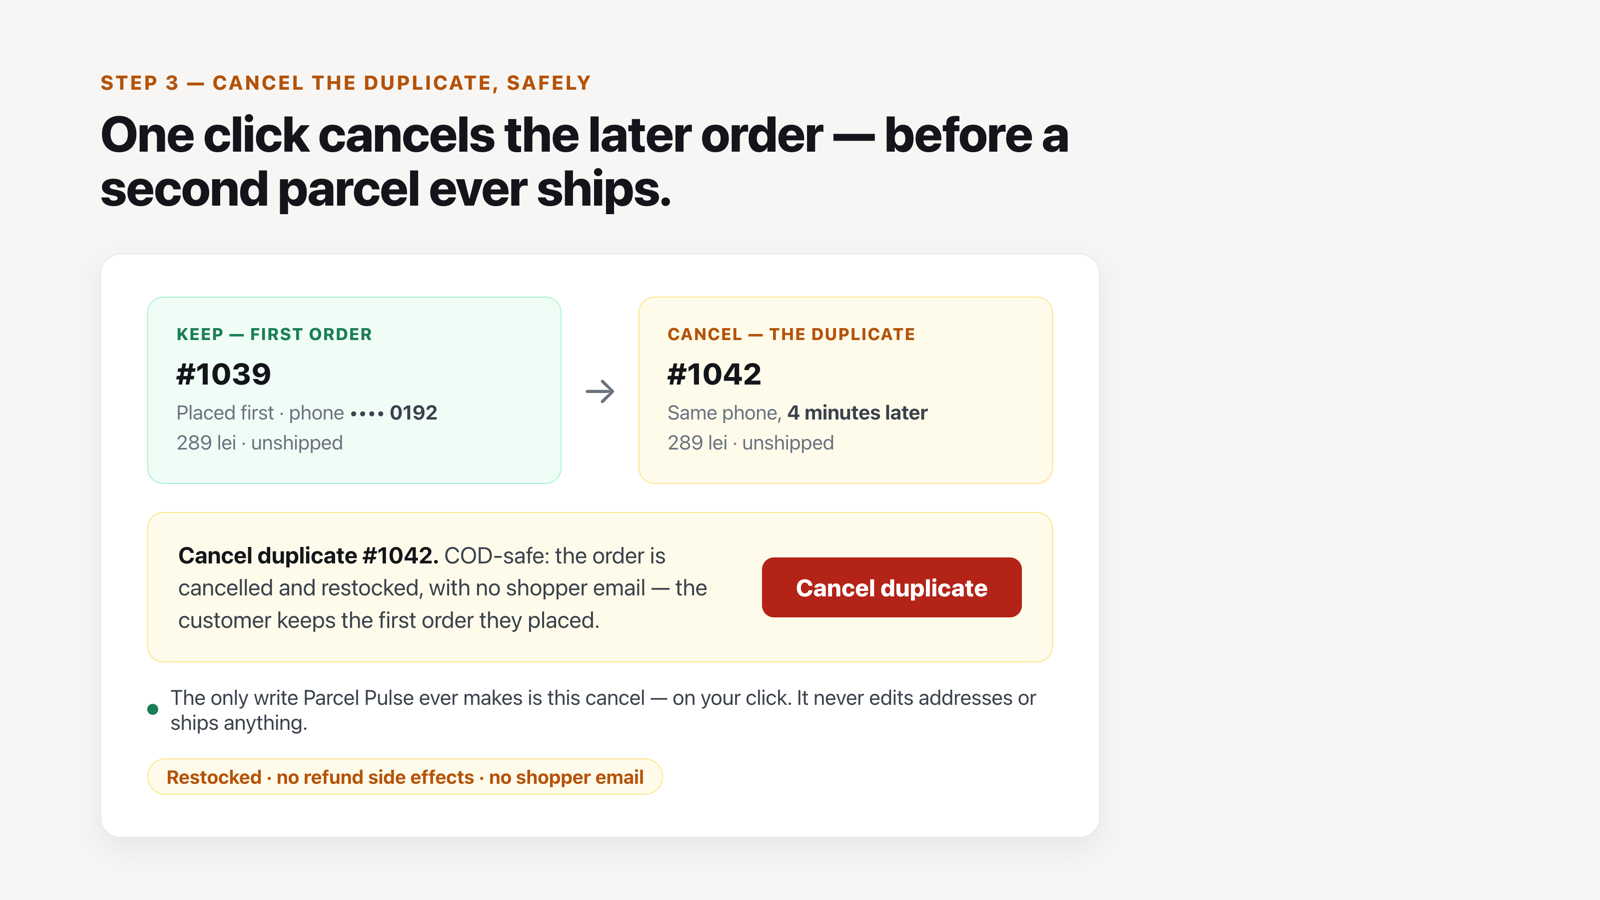
Task: Click the '4 minutes later' text
Action: point(857,413)
